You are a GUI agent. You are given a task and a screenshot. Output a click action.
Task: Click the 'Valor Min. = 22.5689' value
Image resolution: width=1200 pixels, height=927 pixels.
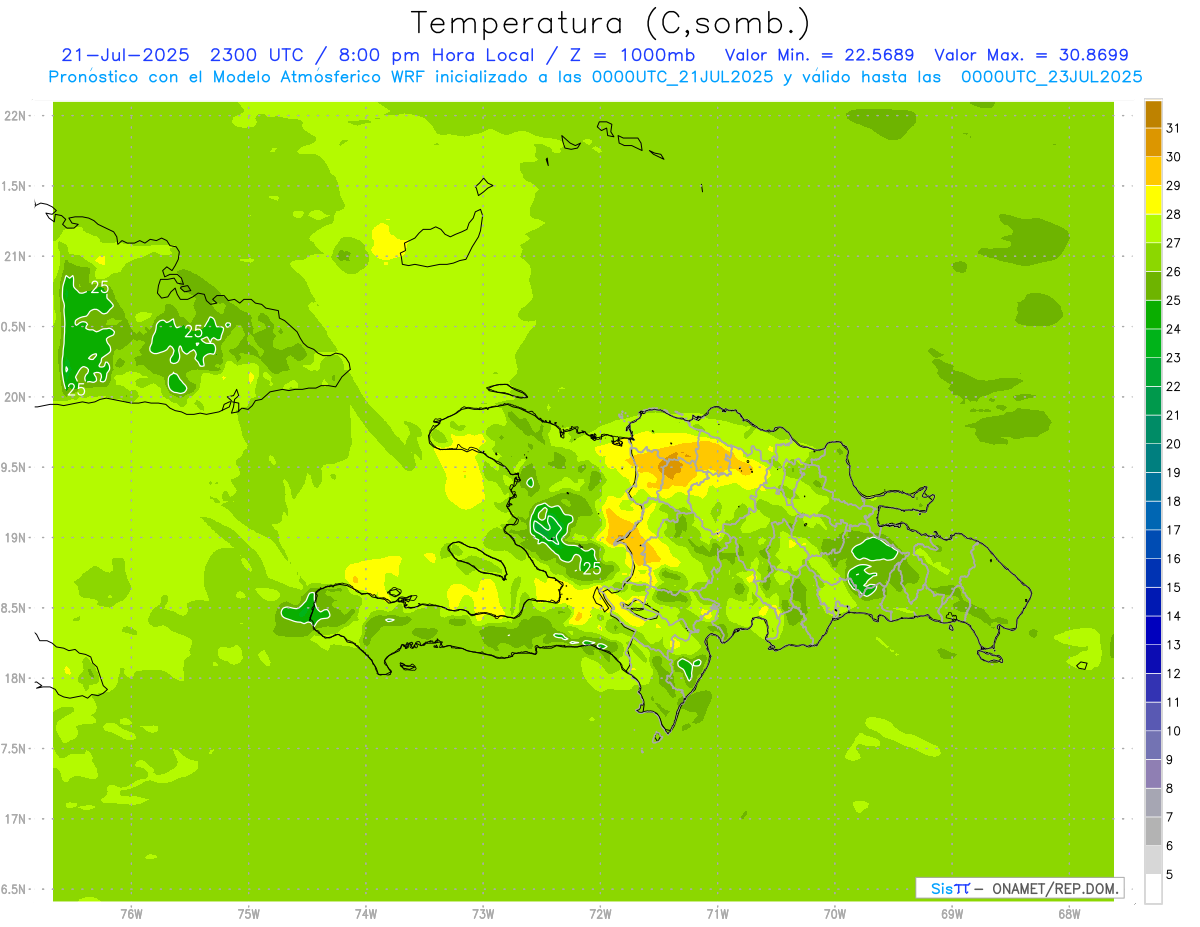819,55
